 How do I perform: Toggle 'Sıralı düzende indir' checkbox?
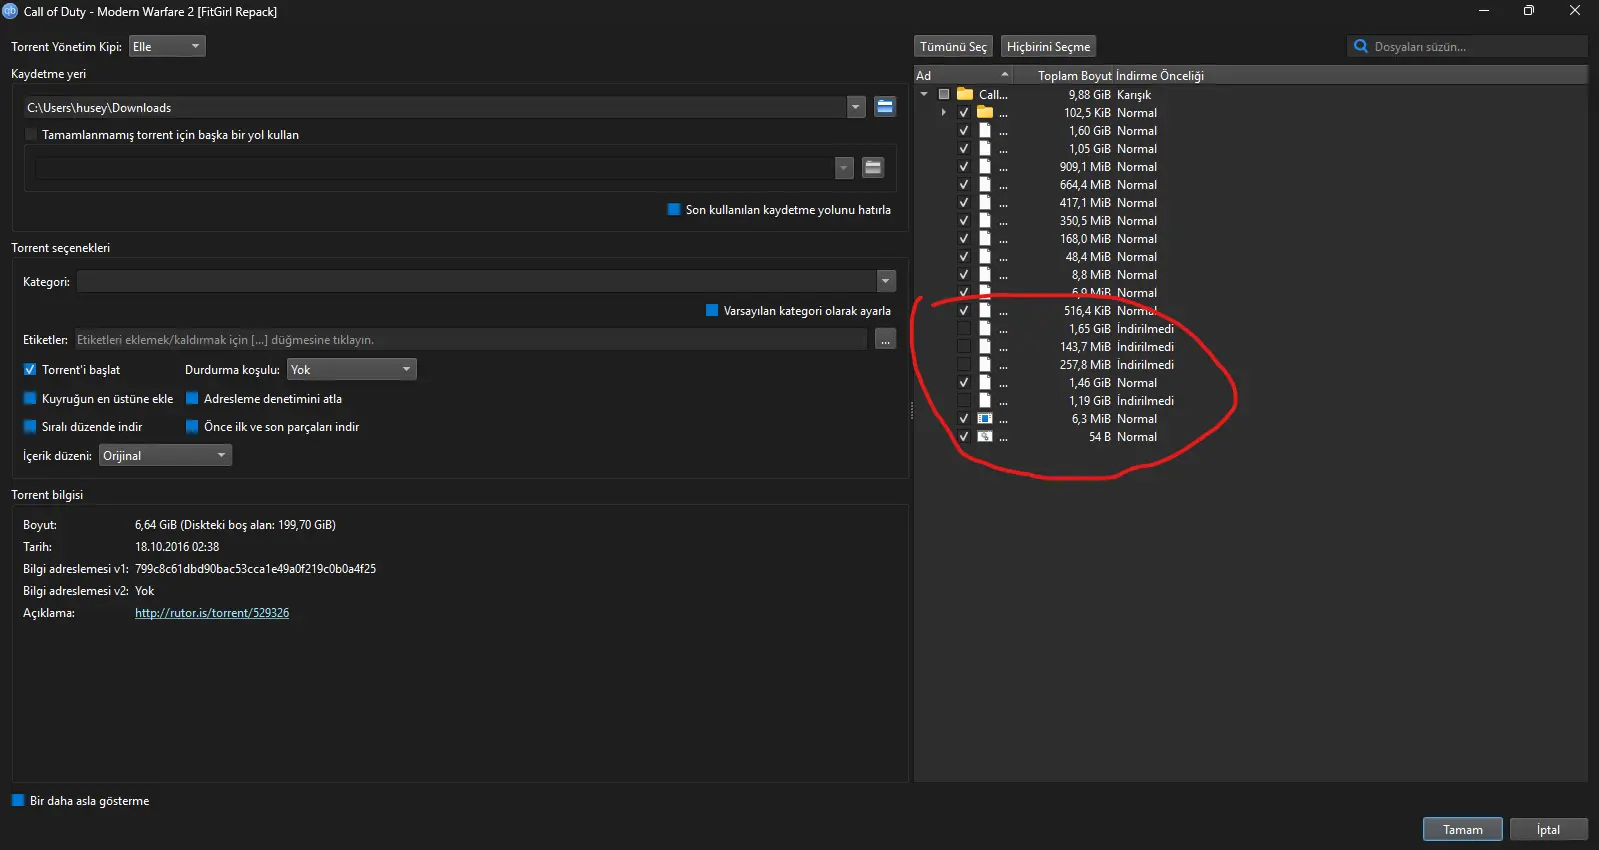click(30, 426)
